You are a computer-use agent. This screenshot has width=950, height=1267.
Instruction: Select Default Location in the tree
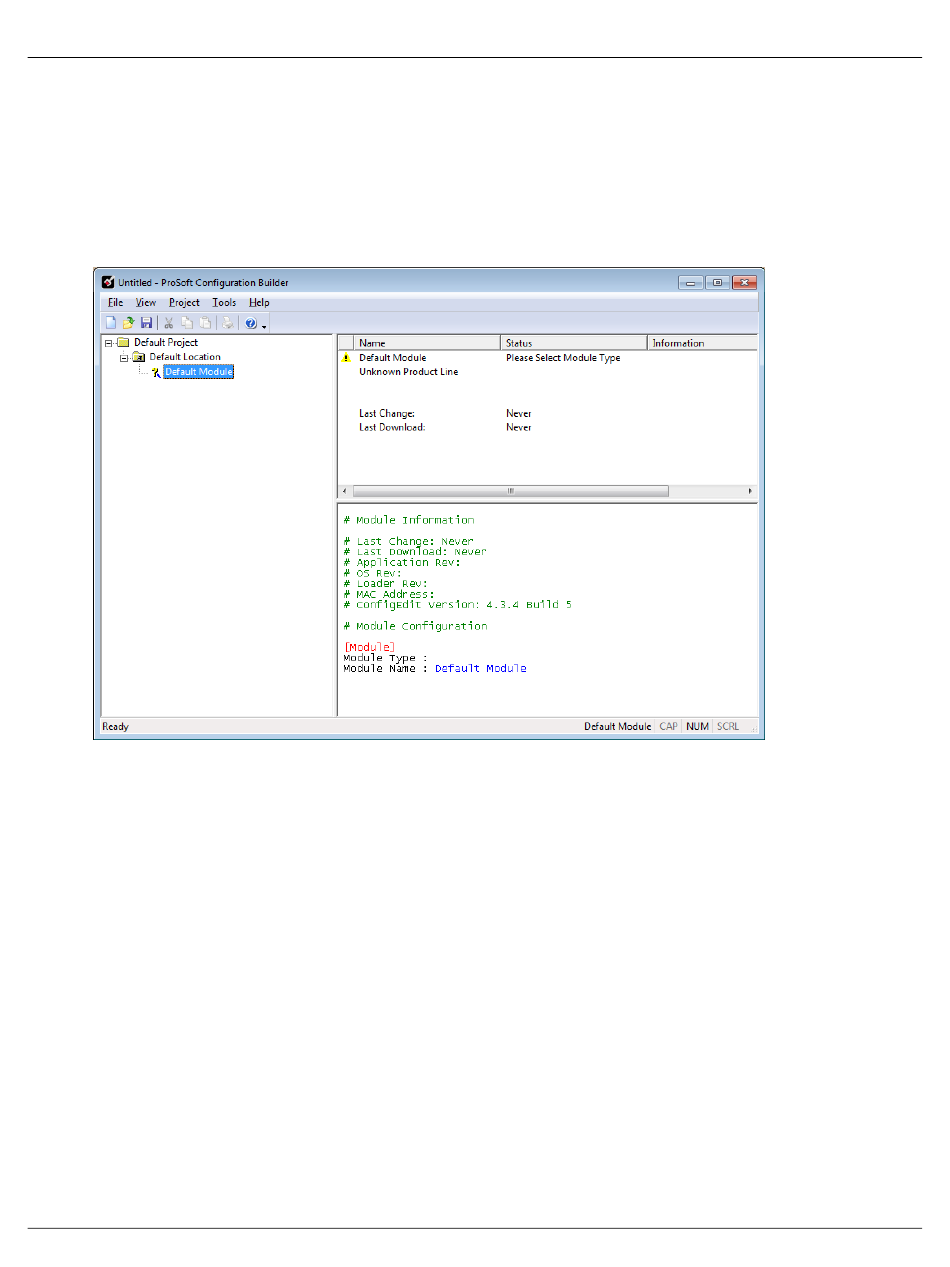coord(185,357)
